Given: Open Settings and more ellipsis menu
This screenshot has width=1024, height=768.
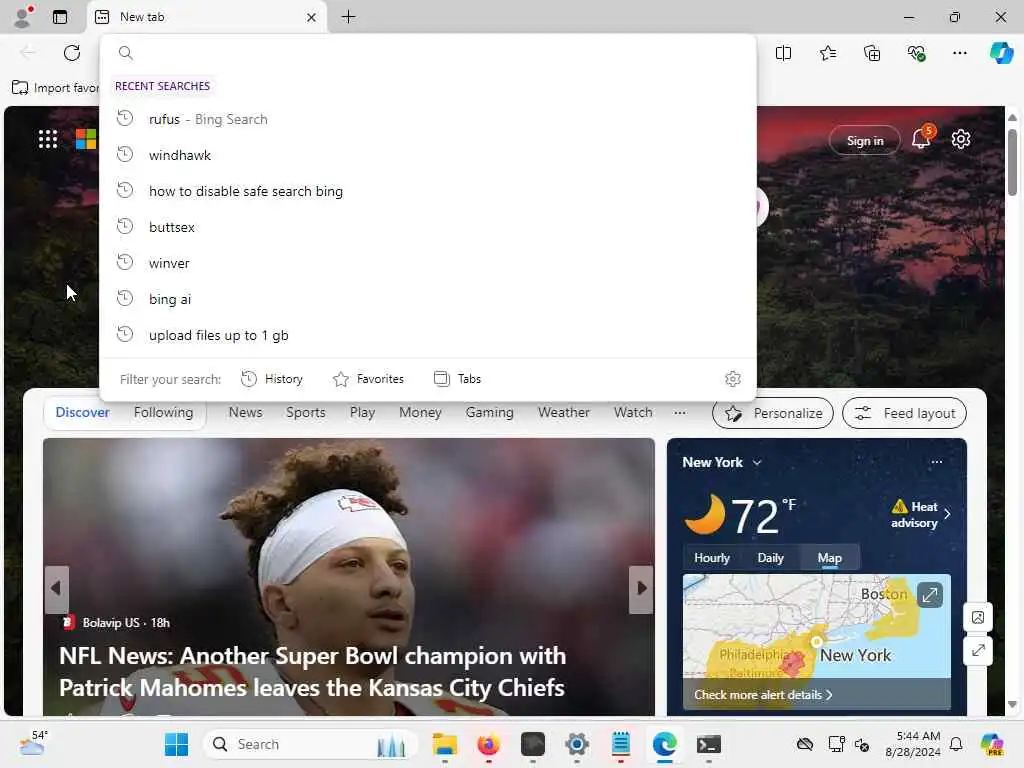Looking at the screenshot, I should 960,53.
